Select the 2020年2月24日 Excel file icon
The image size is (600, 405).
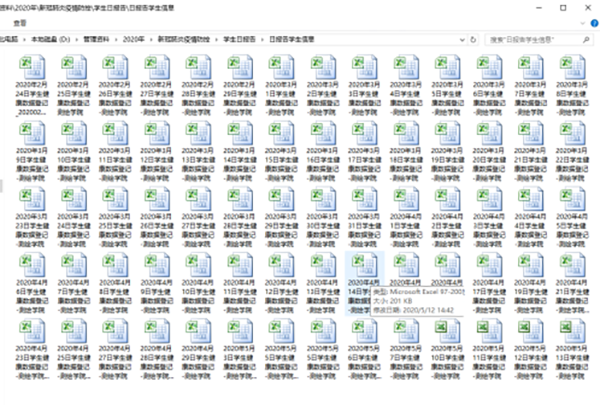(32, 67)
